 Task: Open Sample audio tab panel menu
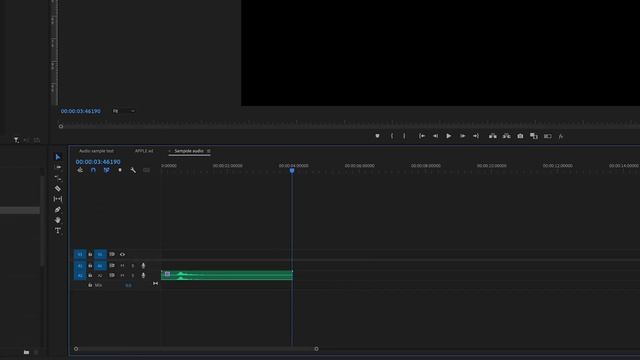[x=209, y=151]
